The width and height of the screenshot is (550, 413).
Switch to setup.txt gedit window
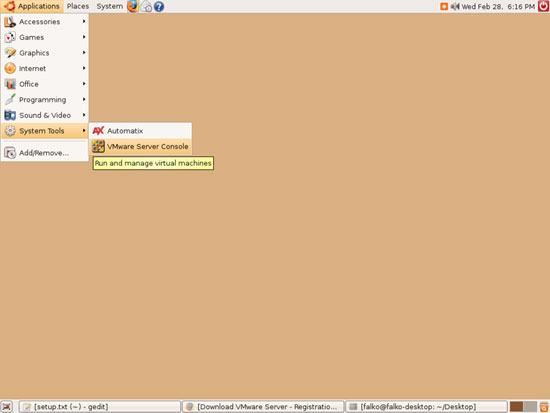click(100, 407)
